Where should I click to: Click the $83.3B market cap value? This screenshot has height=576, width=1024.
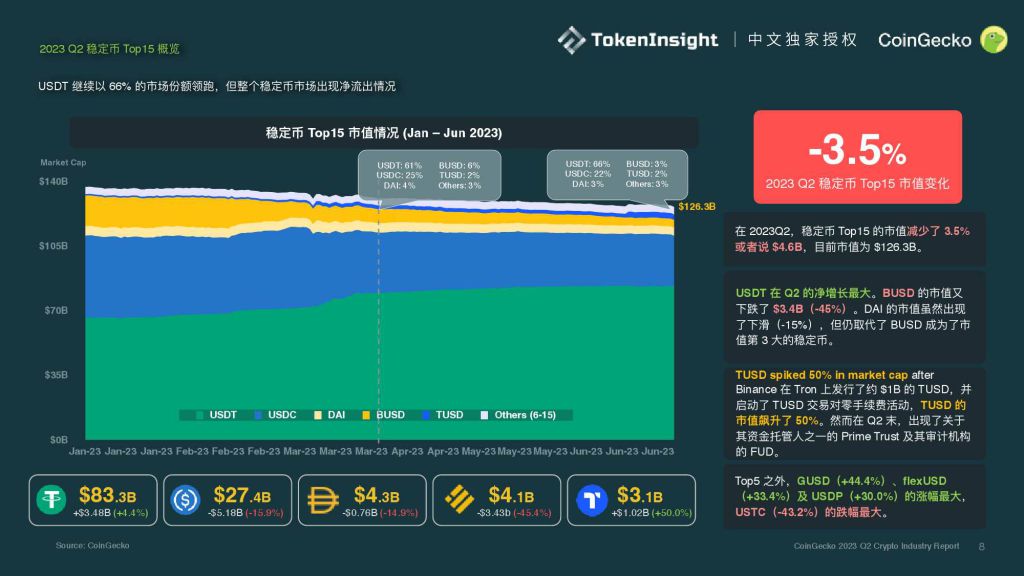pos(108,496)
